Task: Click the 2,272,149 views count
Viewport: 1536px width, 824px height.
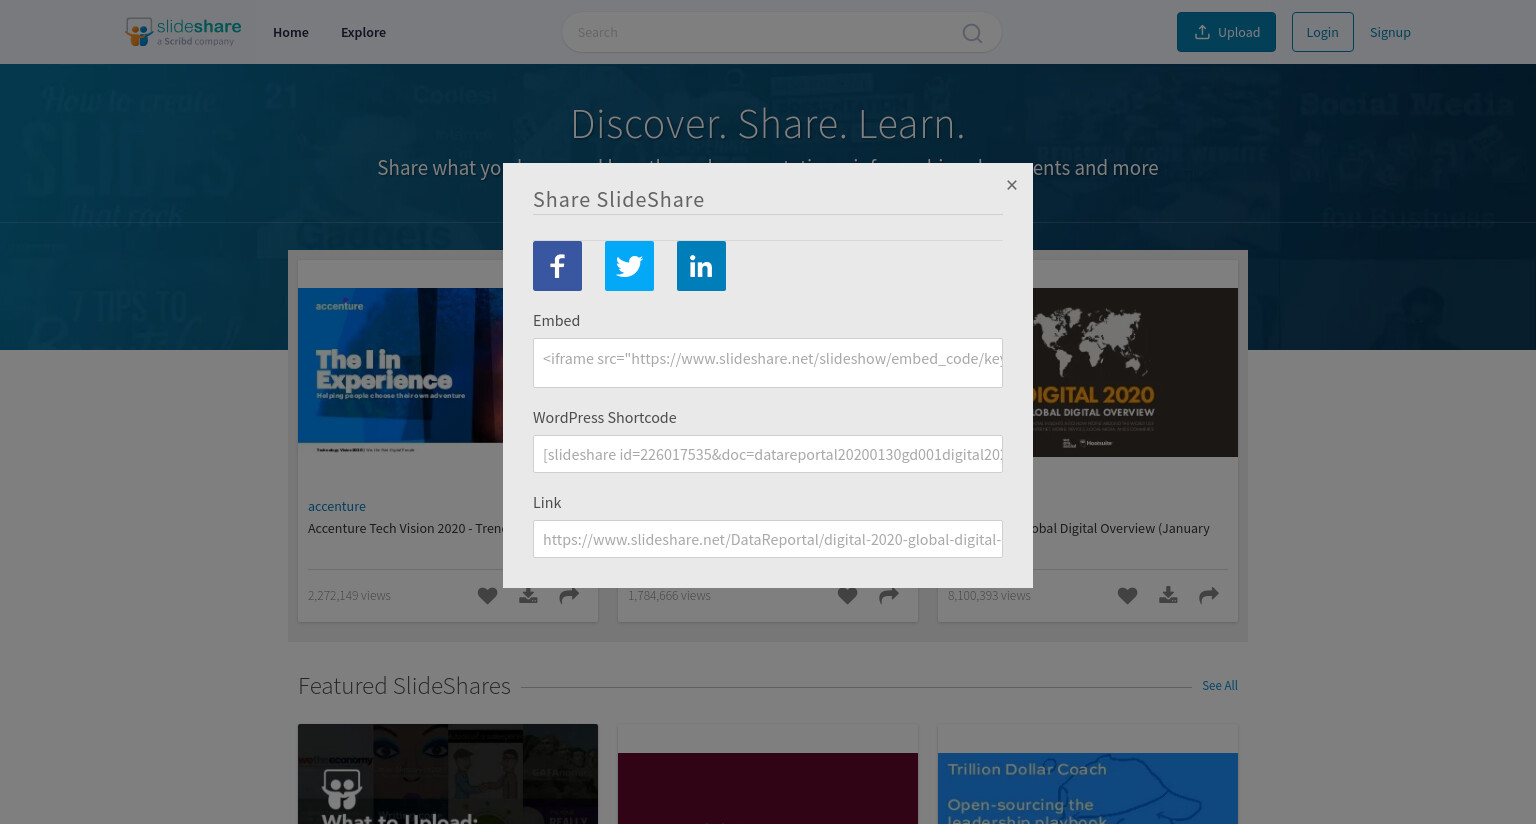Action: (349, 595)
